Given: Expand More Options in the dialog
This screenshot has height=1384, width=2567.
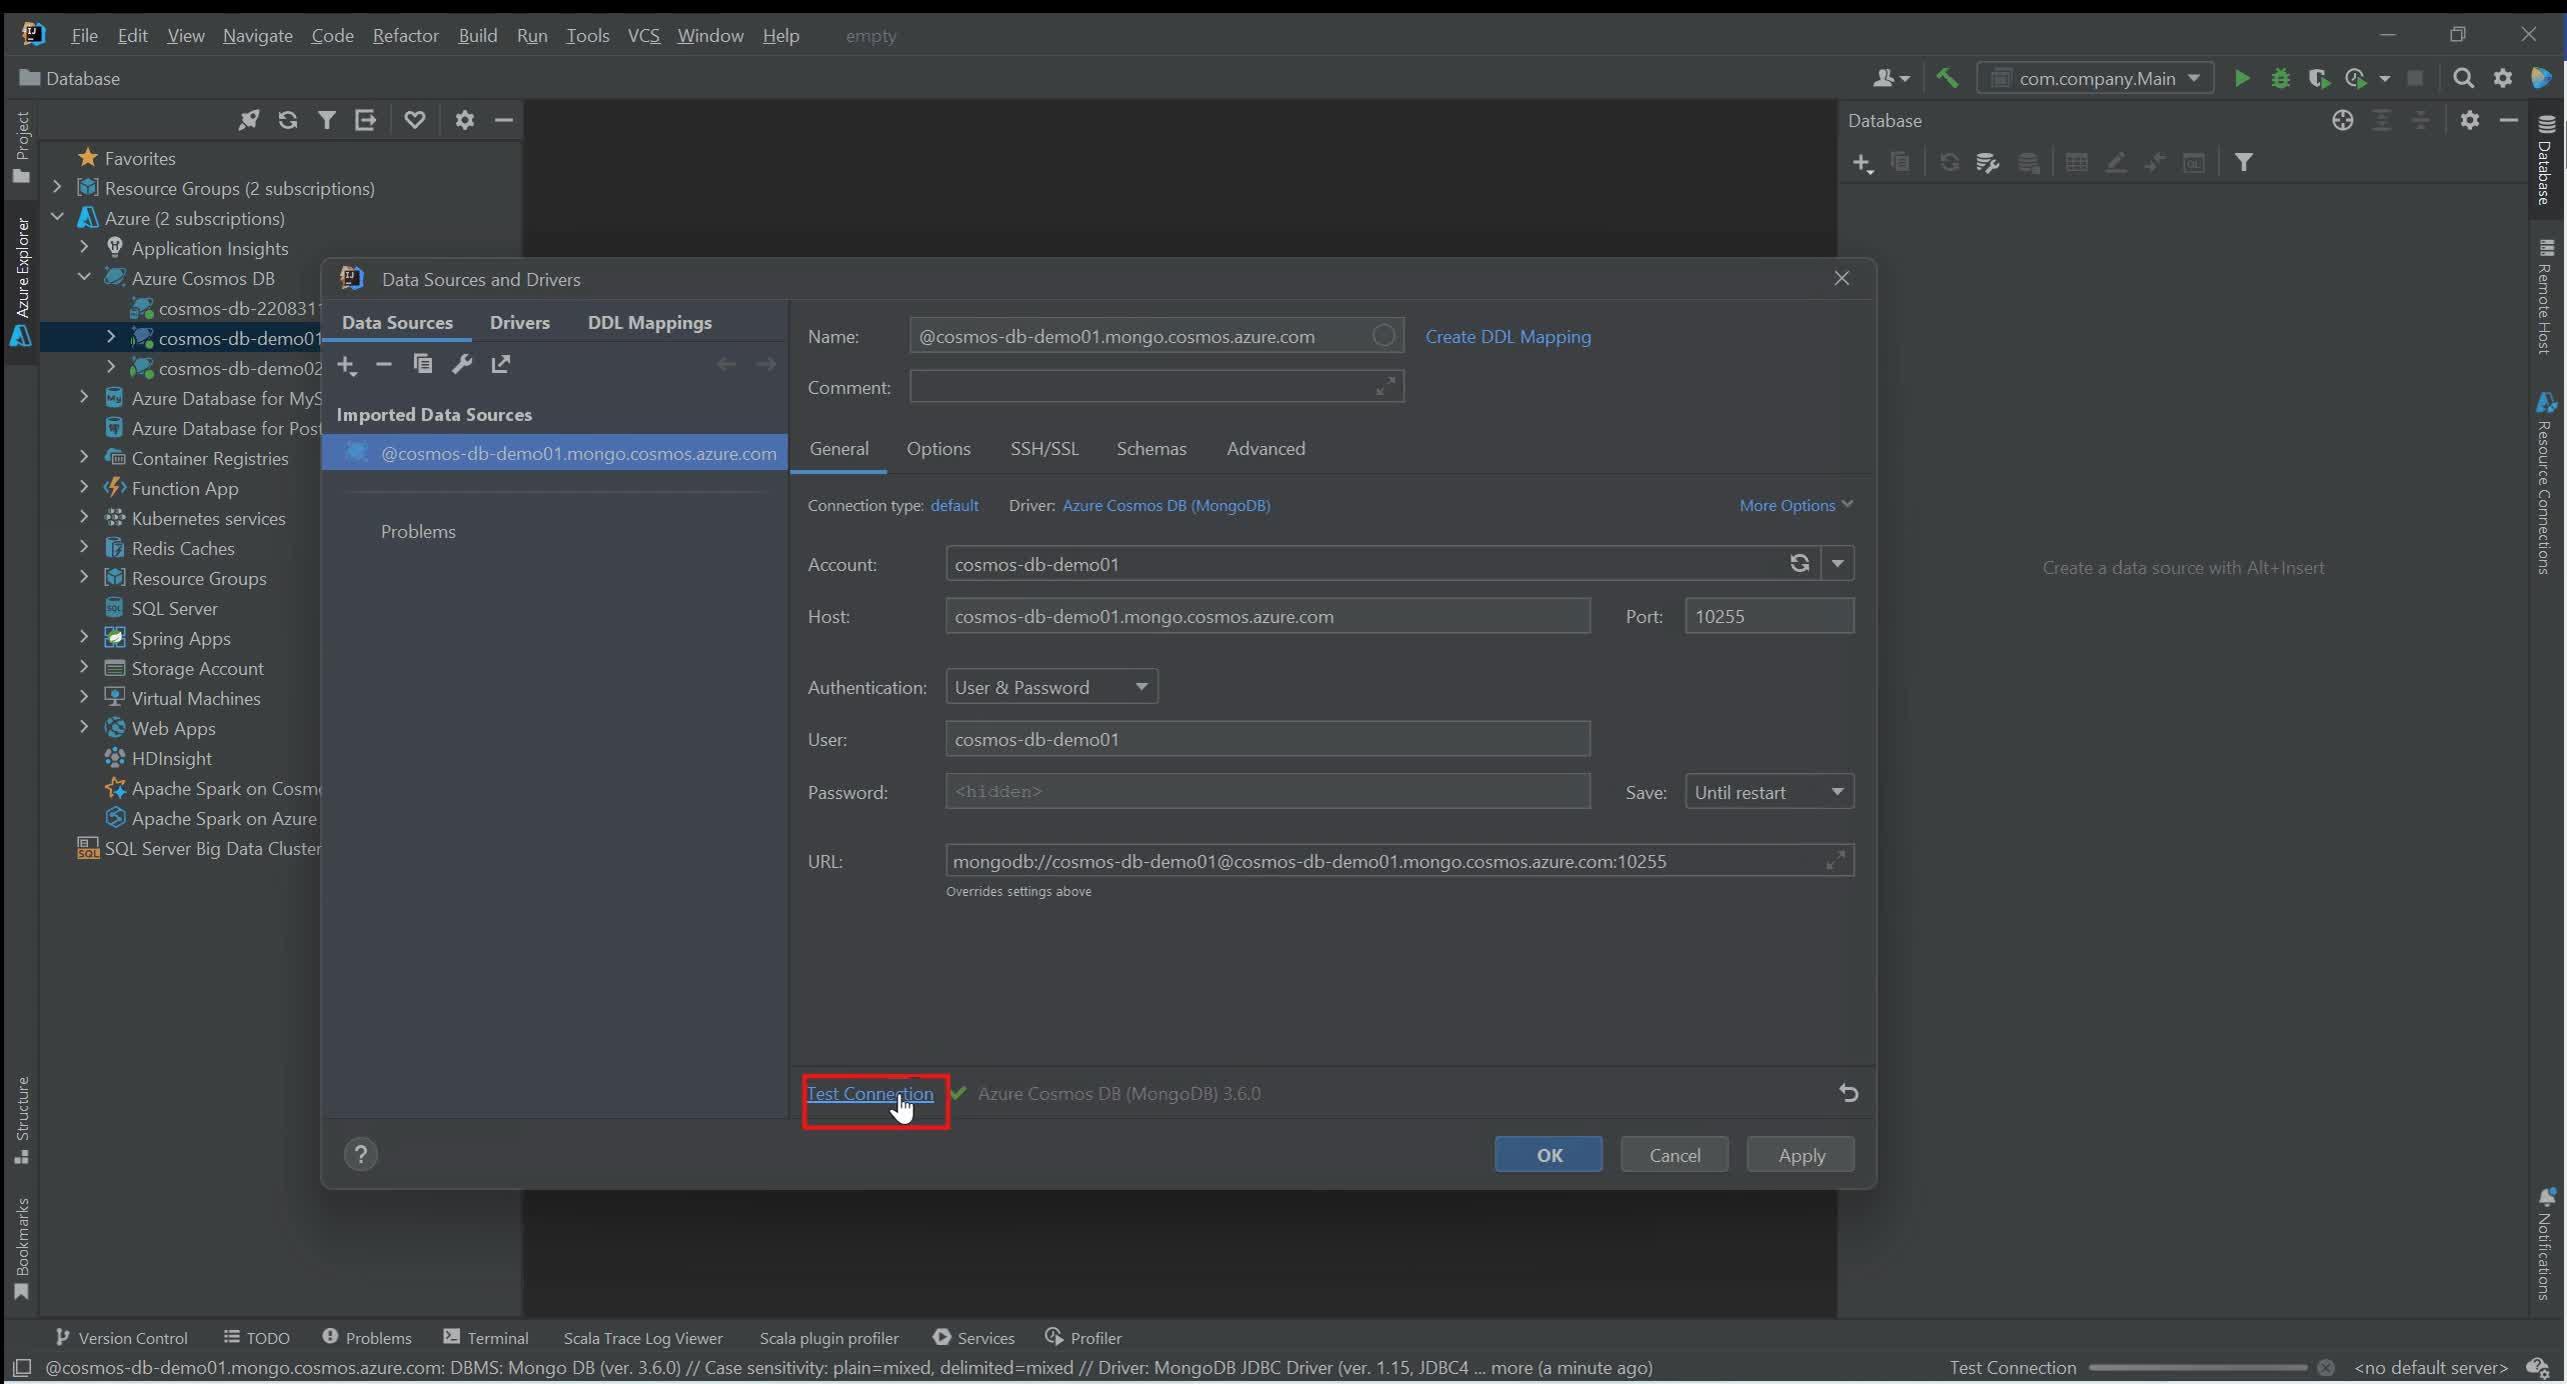Looking at the screenshot, I should (1796, 505).
